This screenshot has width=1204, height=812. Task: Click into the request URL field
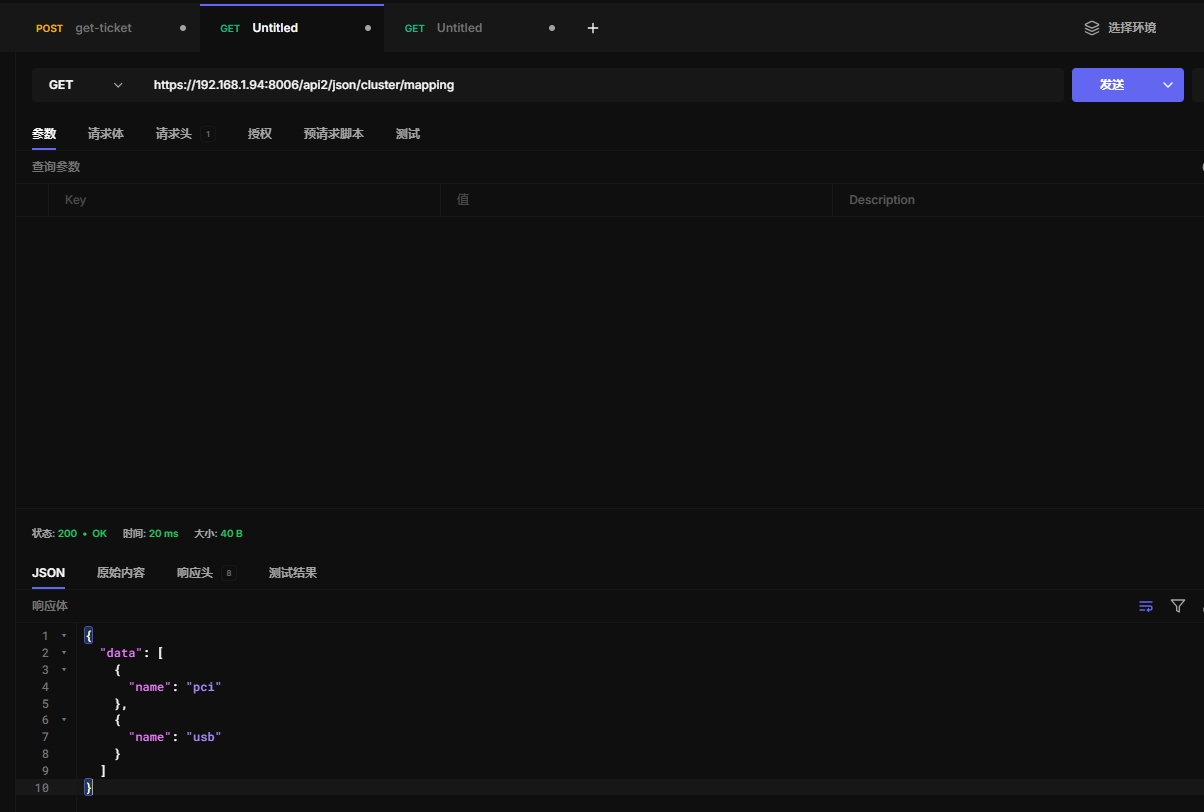[600, 85]
